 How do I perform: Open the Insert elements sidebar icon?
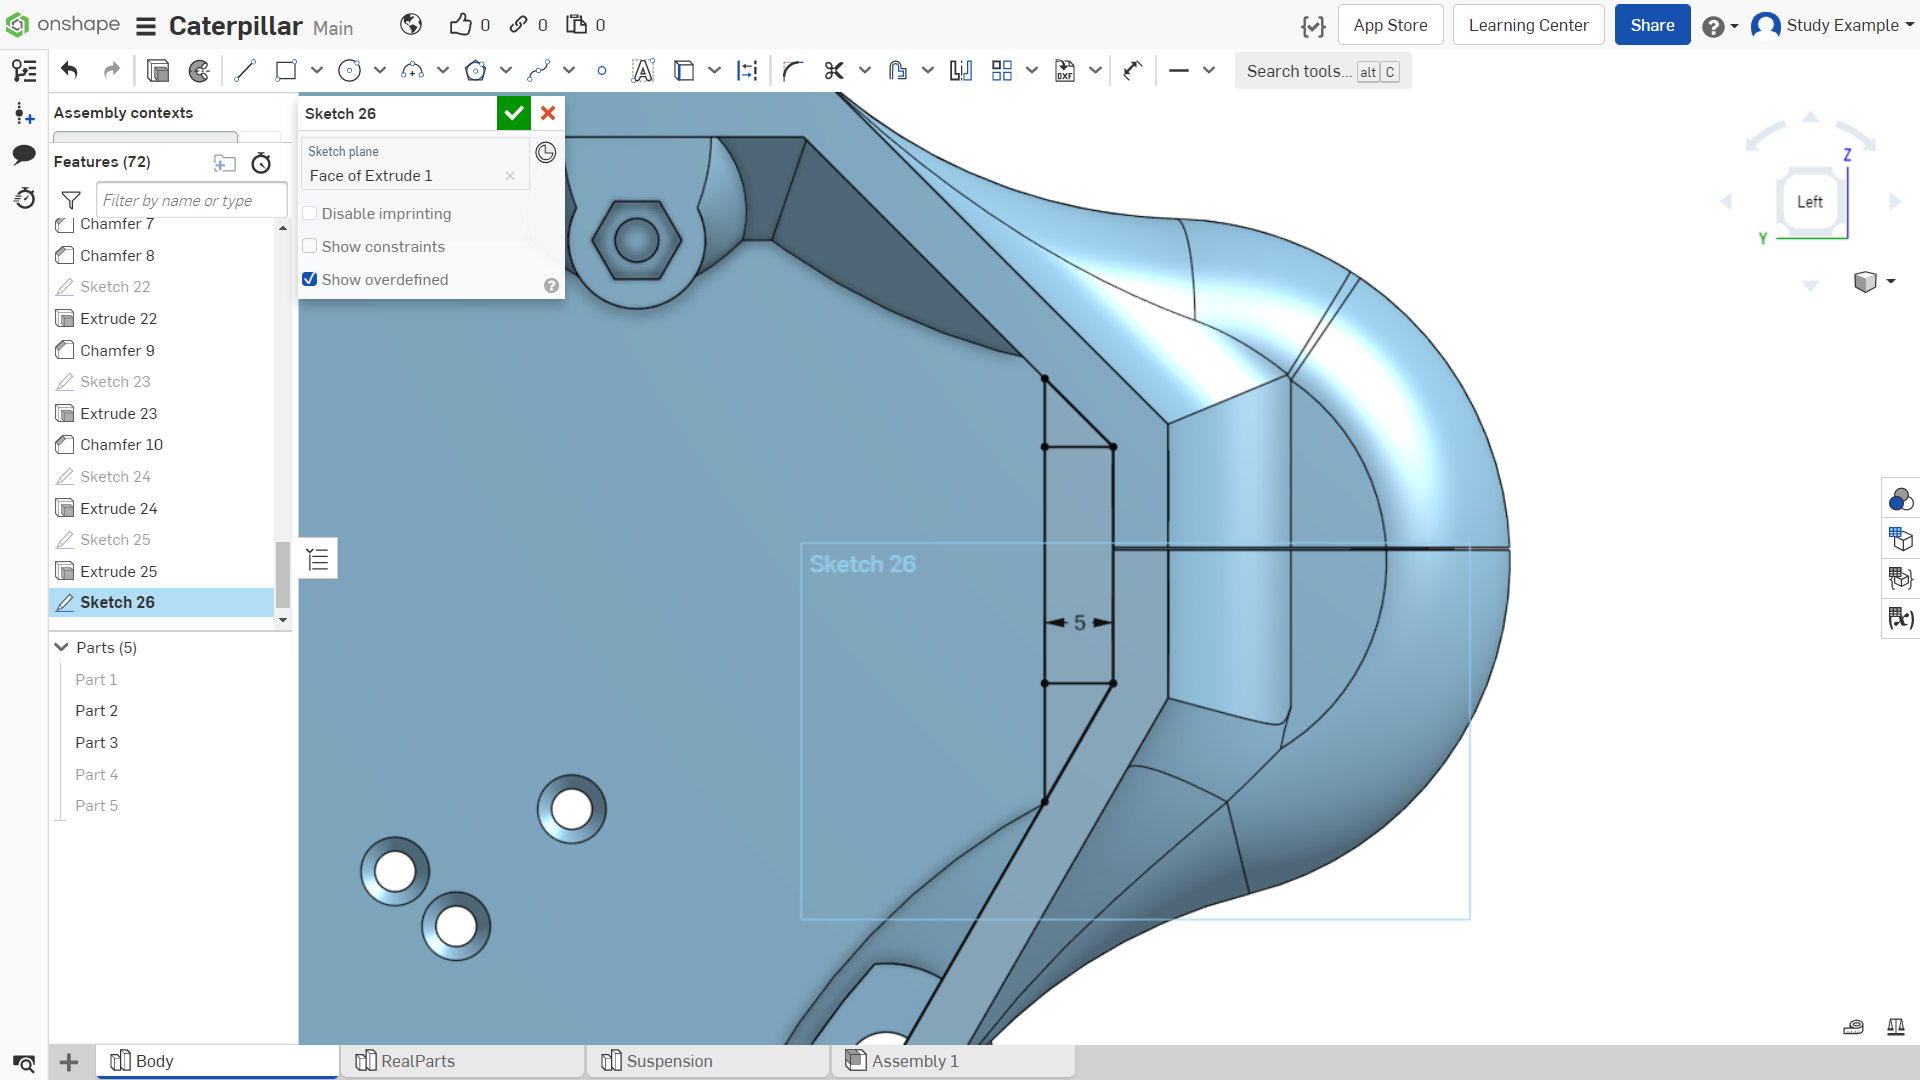click(x=24, y=114)
